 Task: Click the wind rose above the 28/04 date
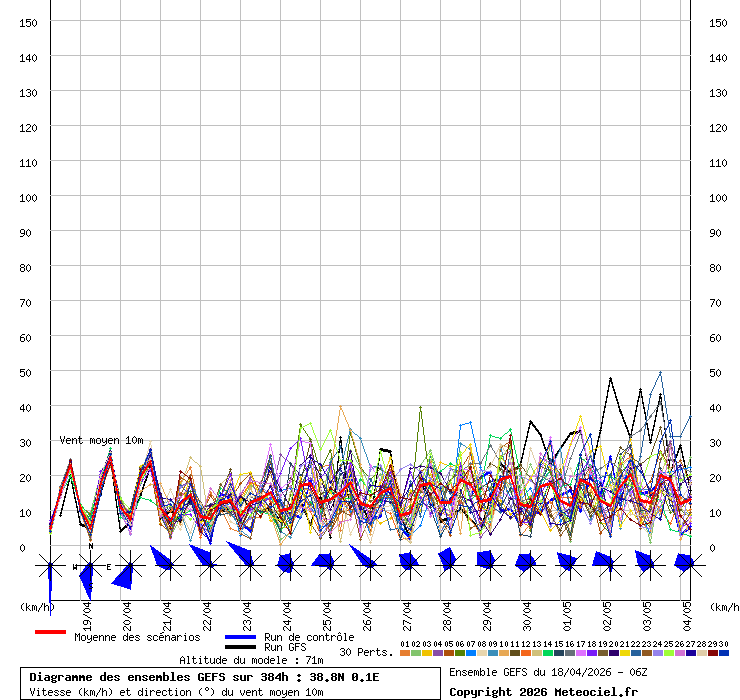pos(447,565)
